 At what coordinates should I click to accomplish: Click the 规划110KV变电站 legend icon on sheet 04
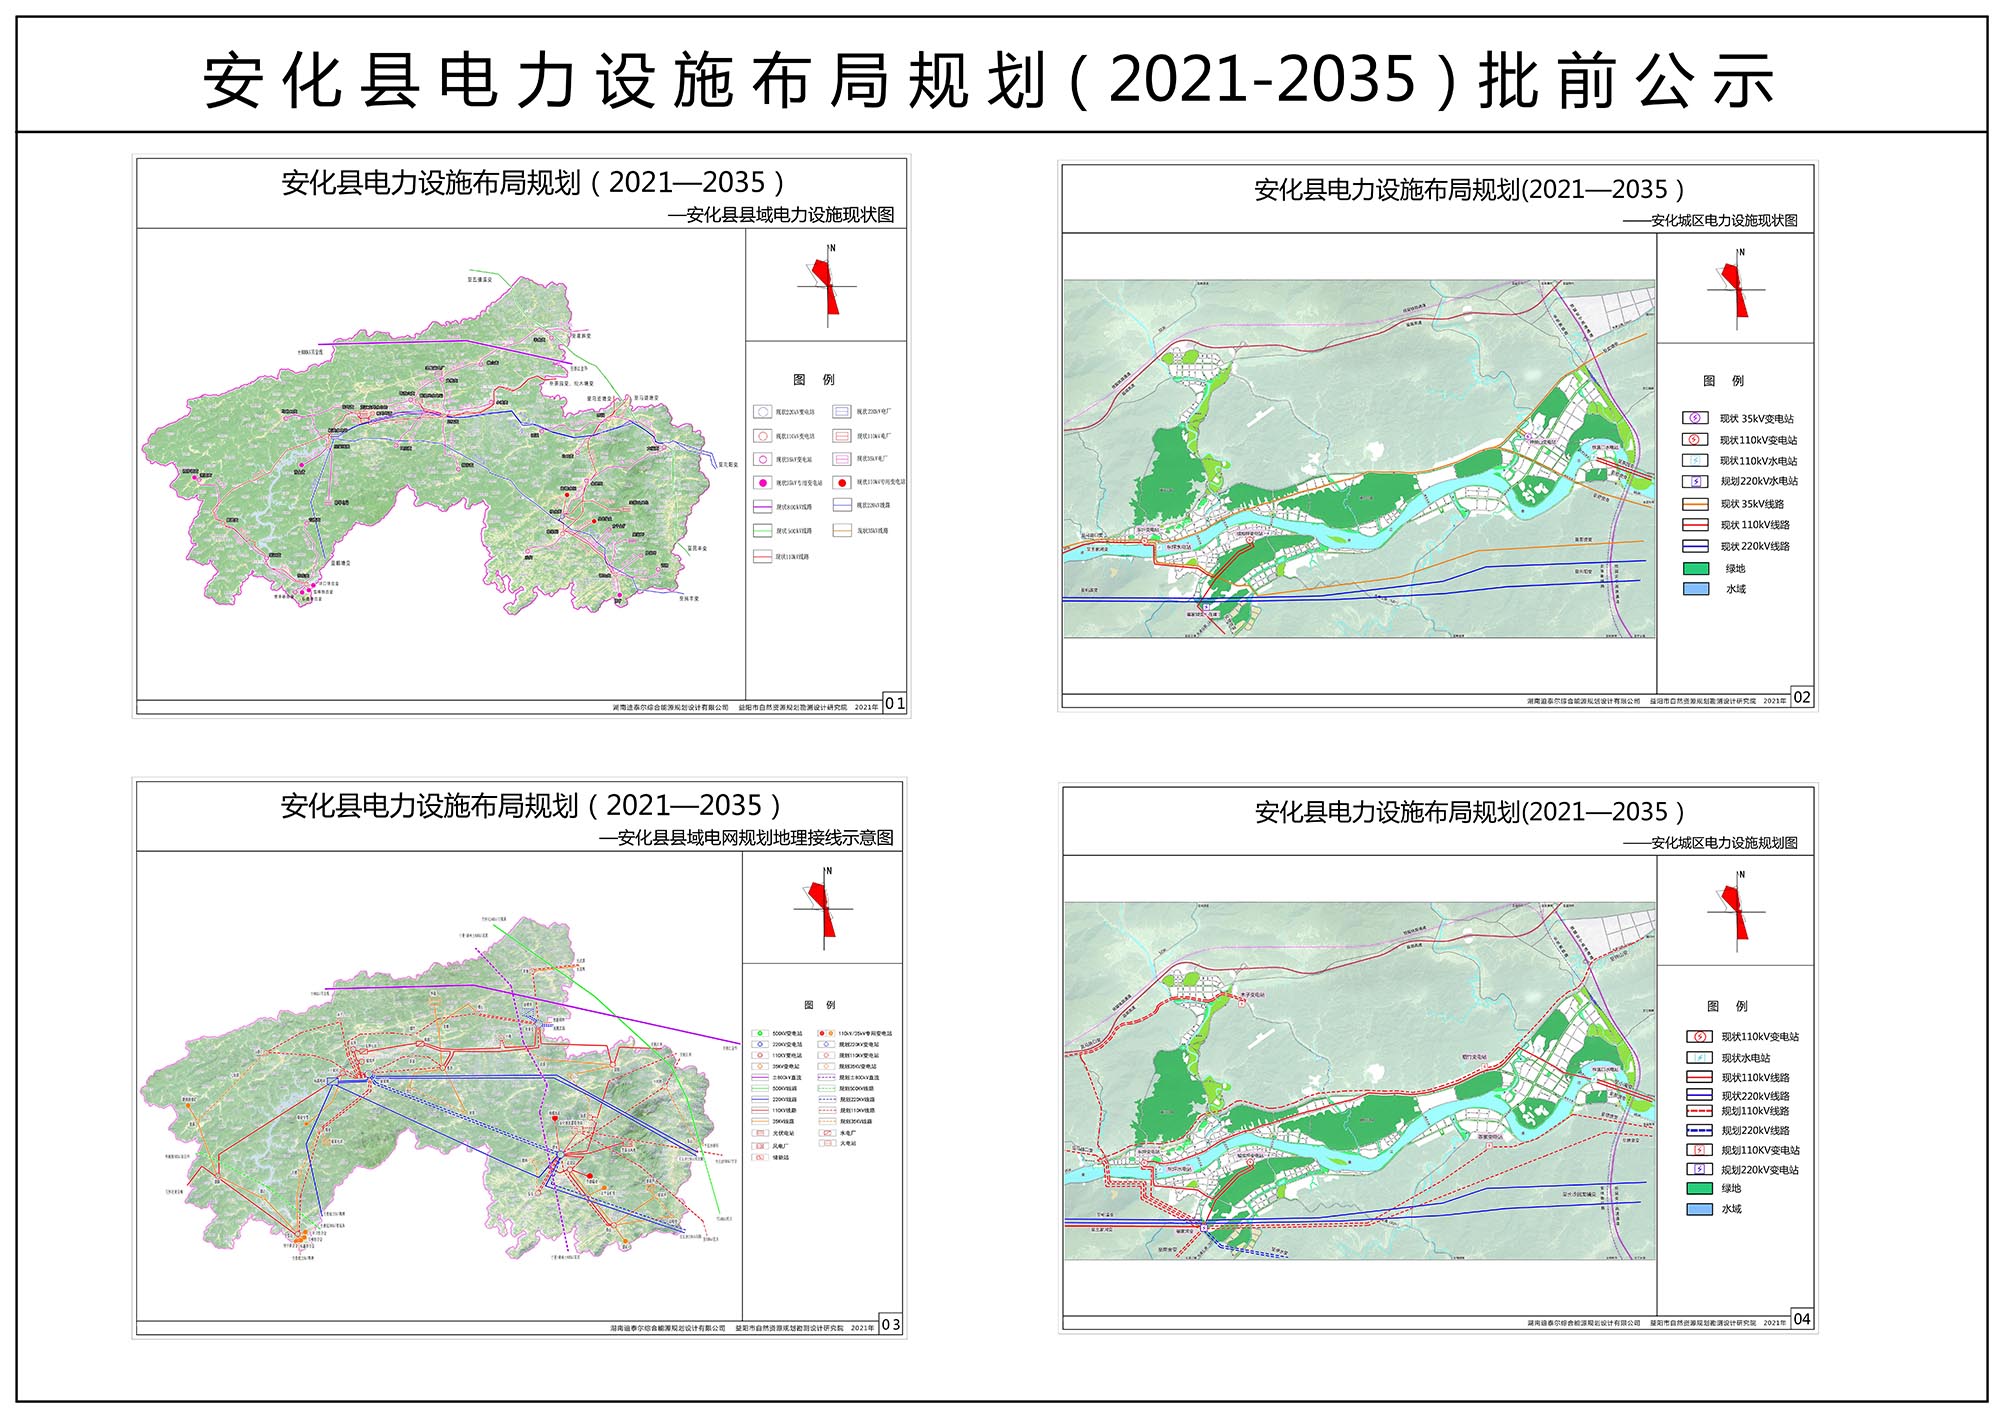click(1699, 1150)
